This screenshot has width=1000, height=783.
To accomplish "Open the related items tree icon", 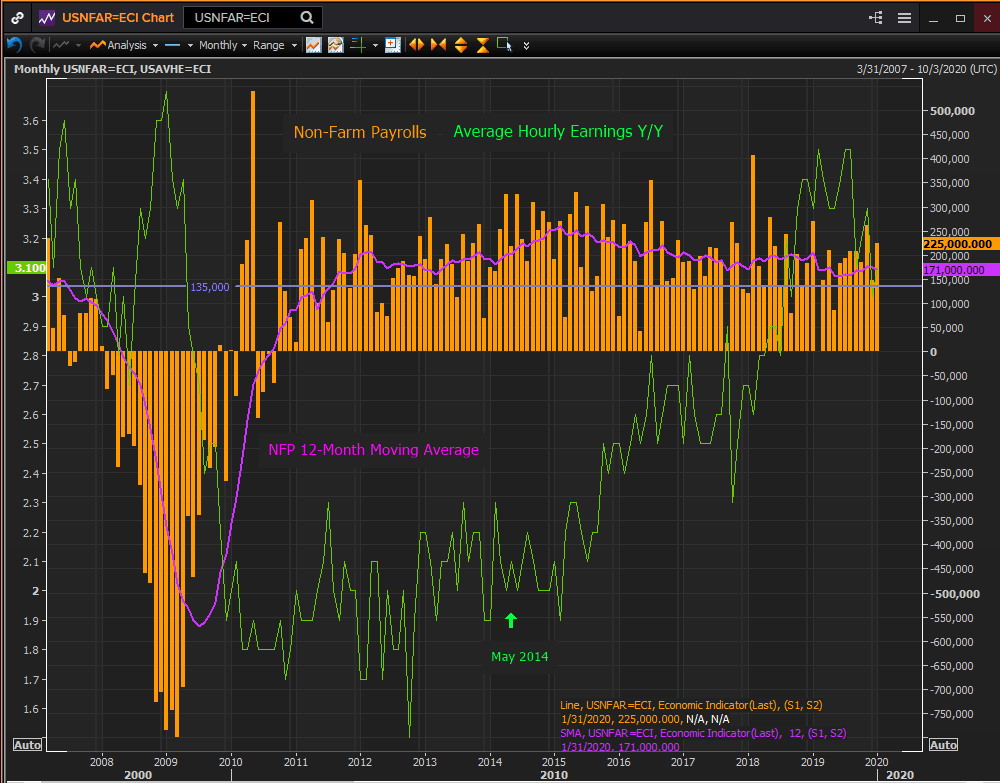I will click(x=877, y=18).
